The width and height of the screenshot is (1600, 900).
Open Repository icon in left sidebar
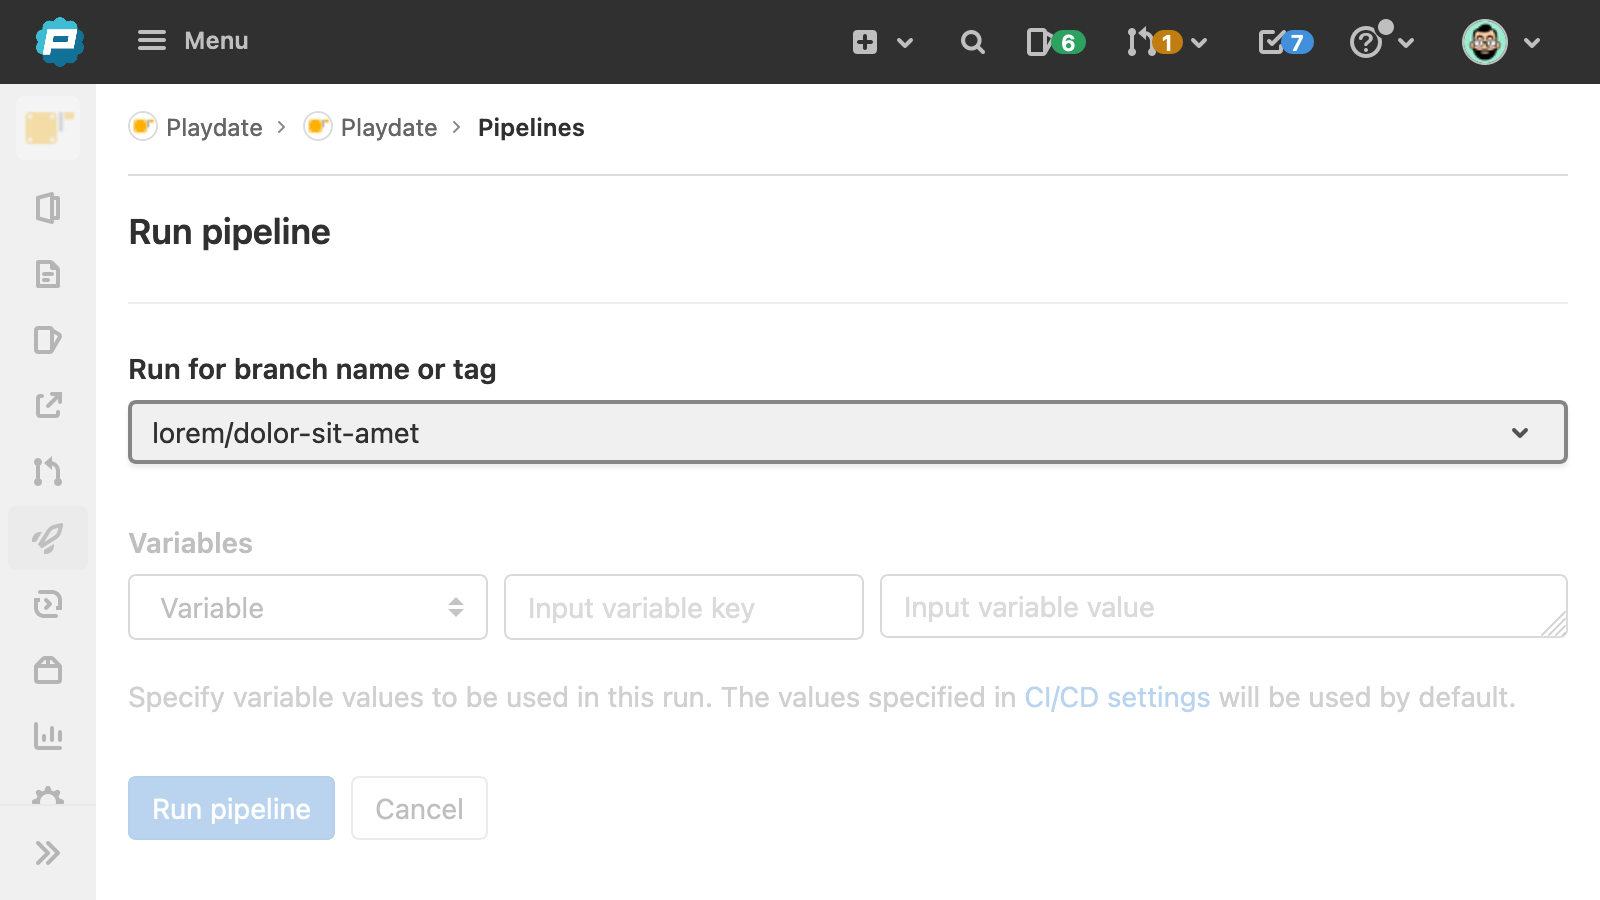pyautogui.click(x=48, y=274)
